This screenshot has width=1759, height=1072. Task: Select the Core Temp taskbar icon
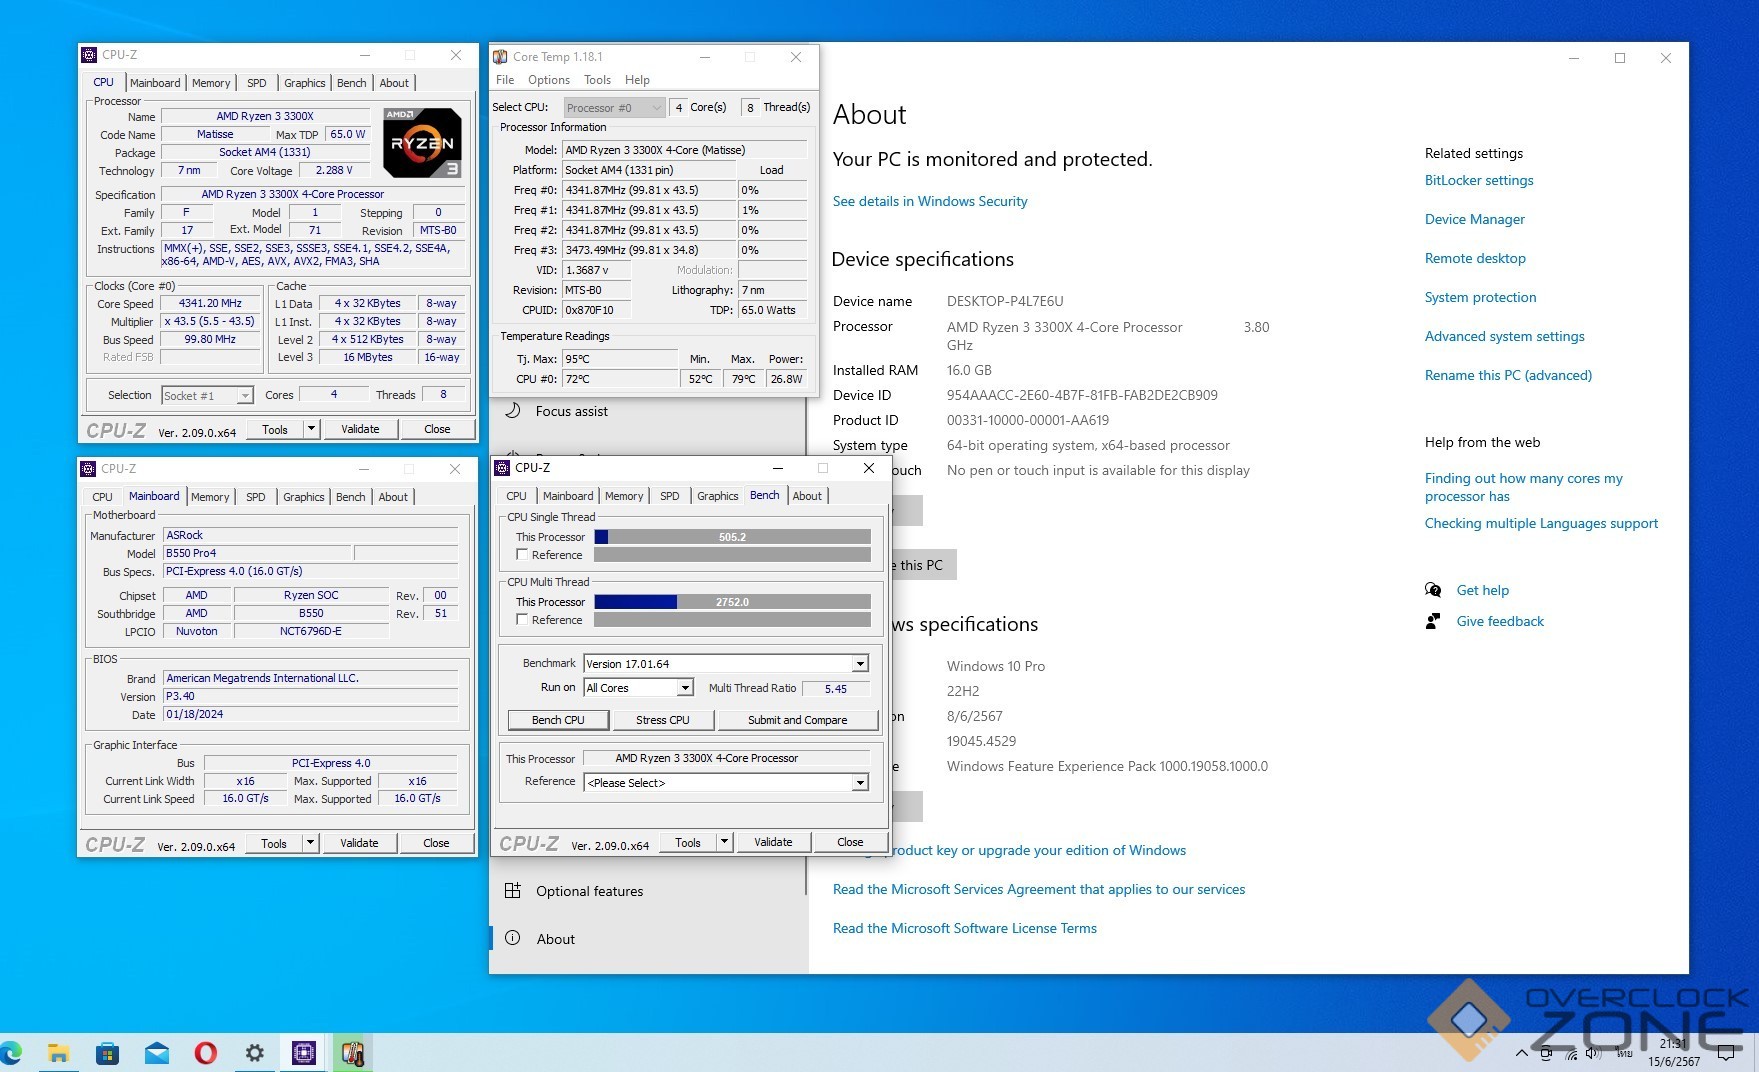(352, 1052)
